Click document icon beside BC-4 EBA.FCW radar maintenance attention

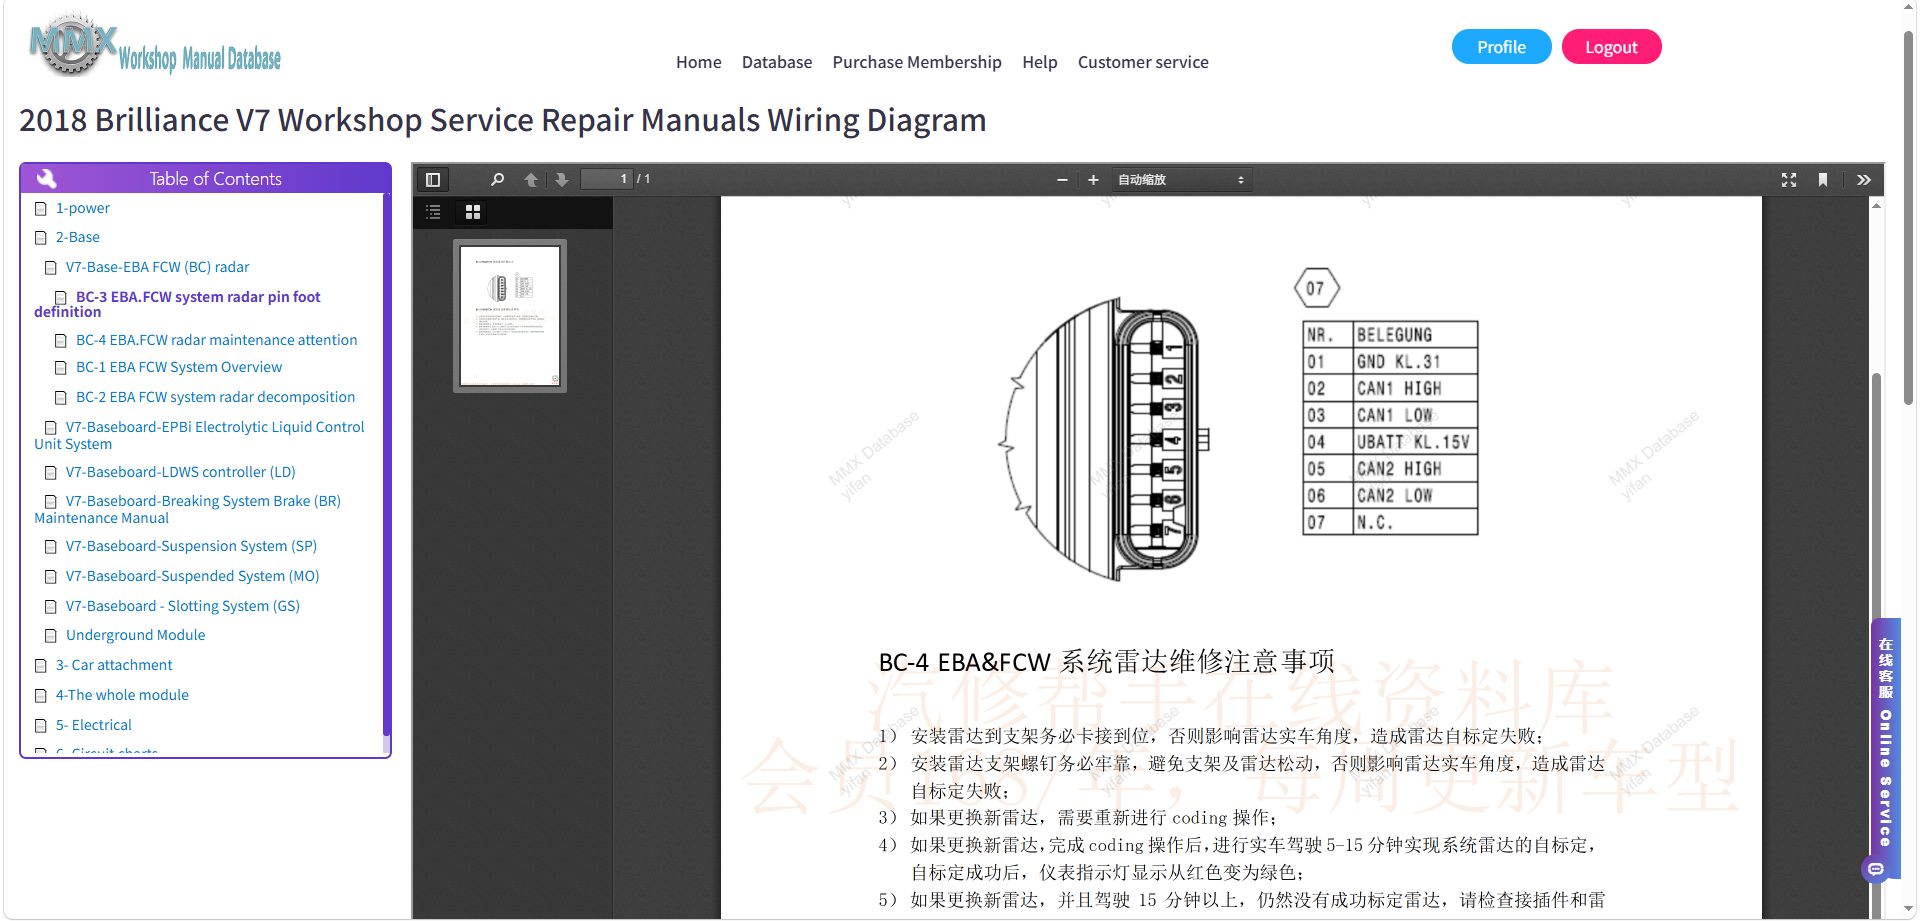pyautogui.click(x=61, y=341)
